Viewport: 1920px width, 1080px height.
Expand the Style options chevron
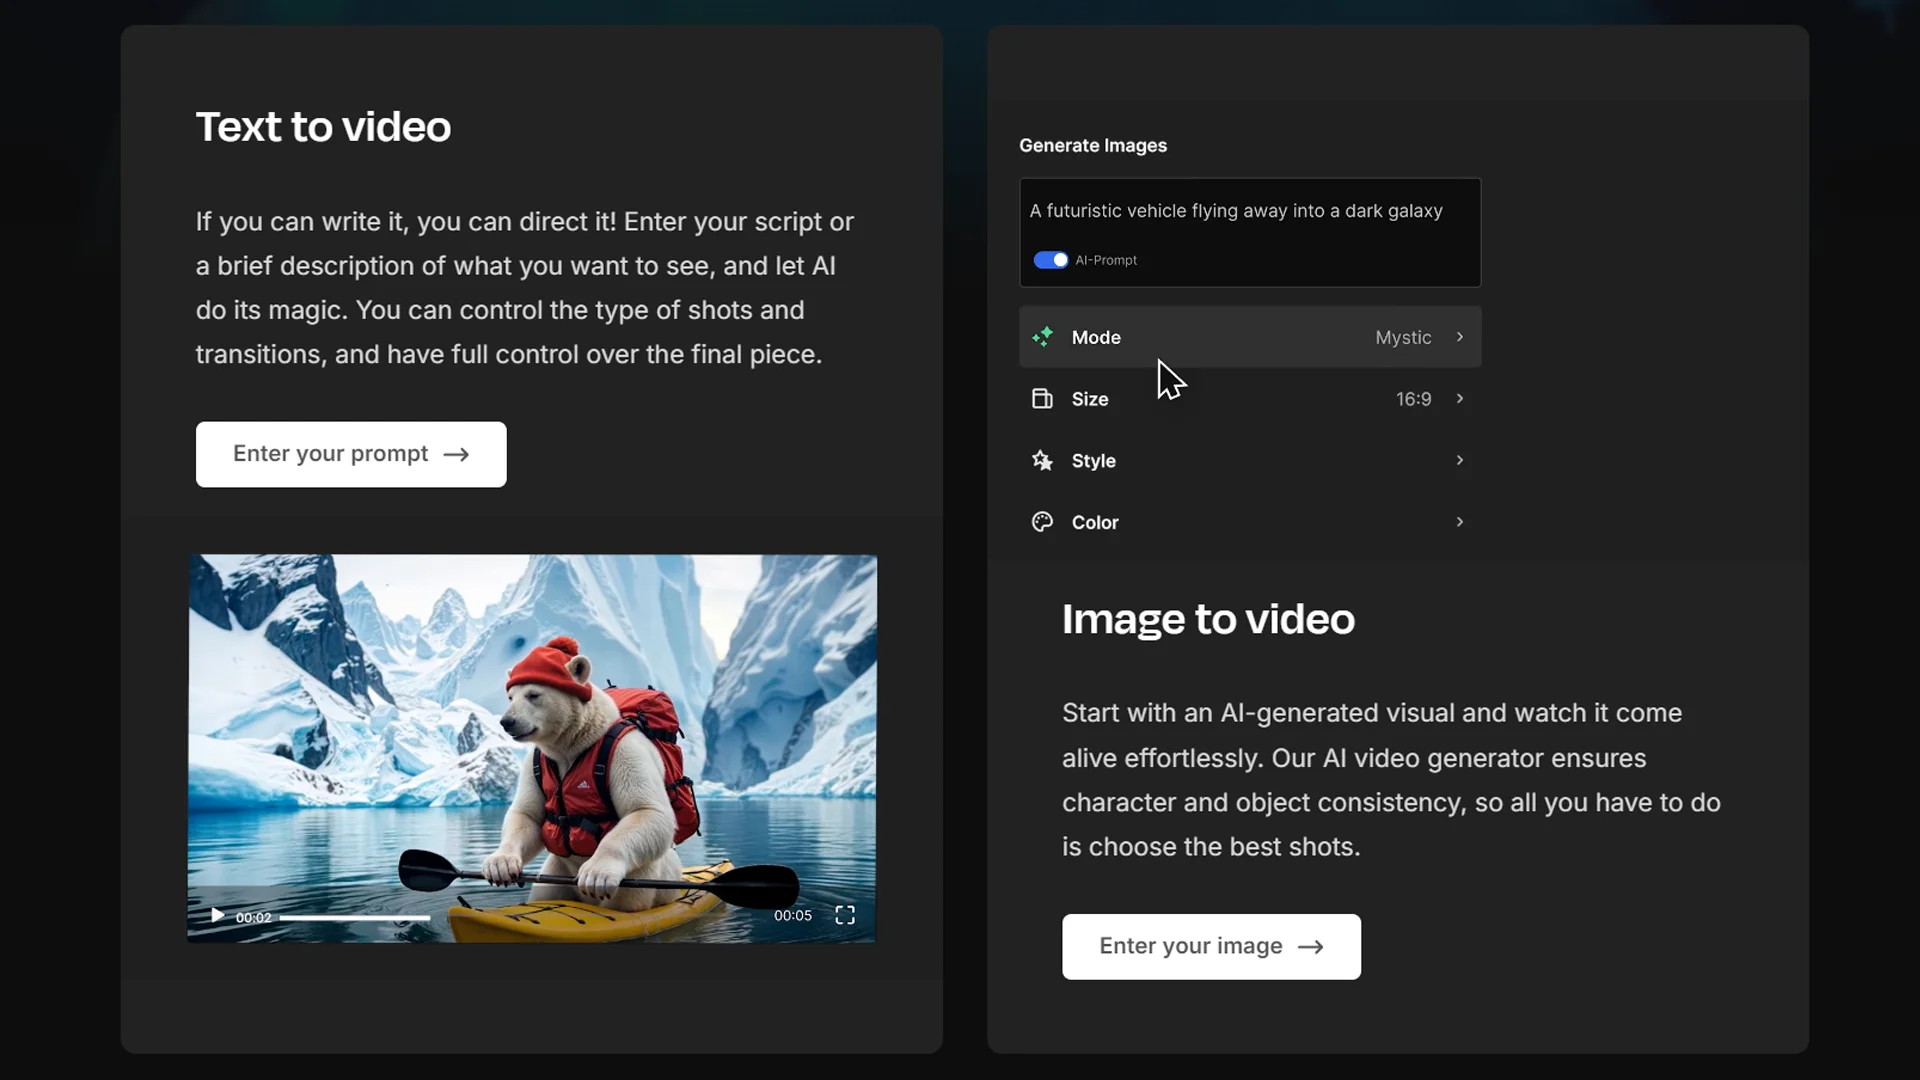(1459, 460)
